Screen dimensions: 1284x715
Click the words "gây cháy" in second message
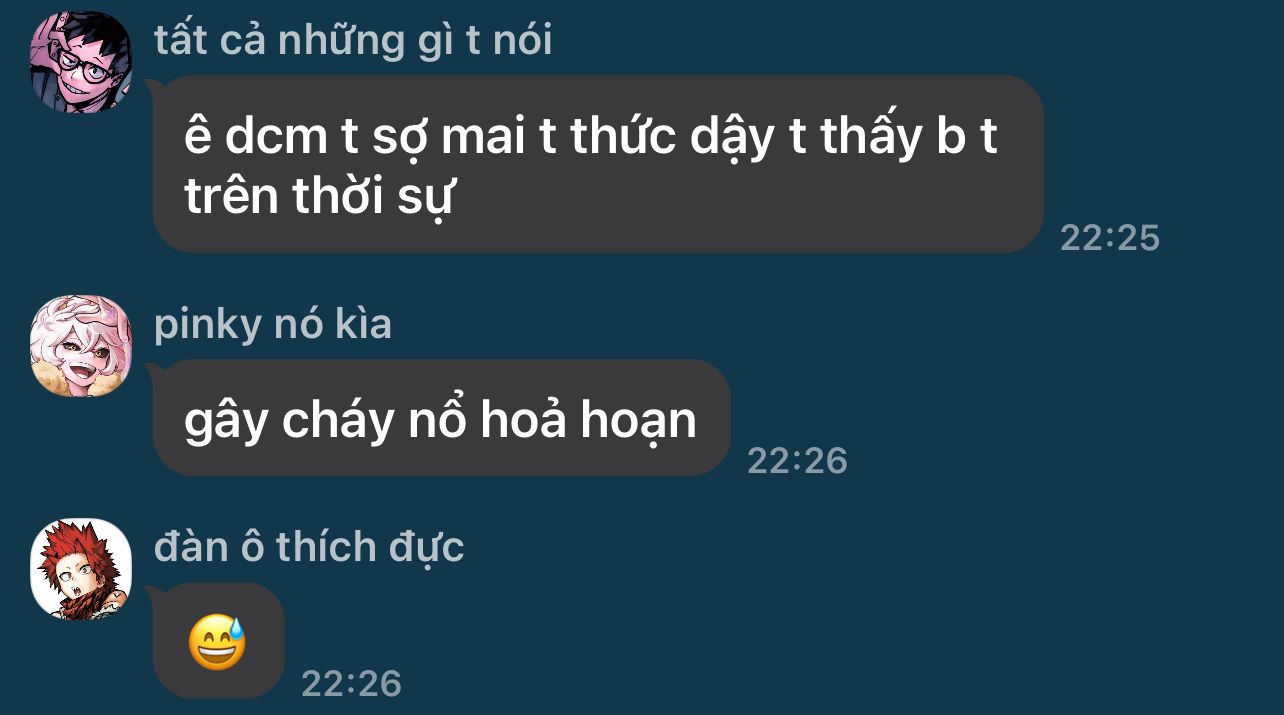coord(289,421)
